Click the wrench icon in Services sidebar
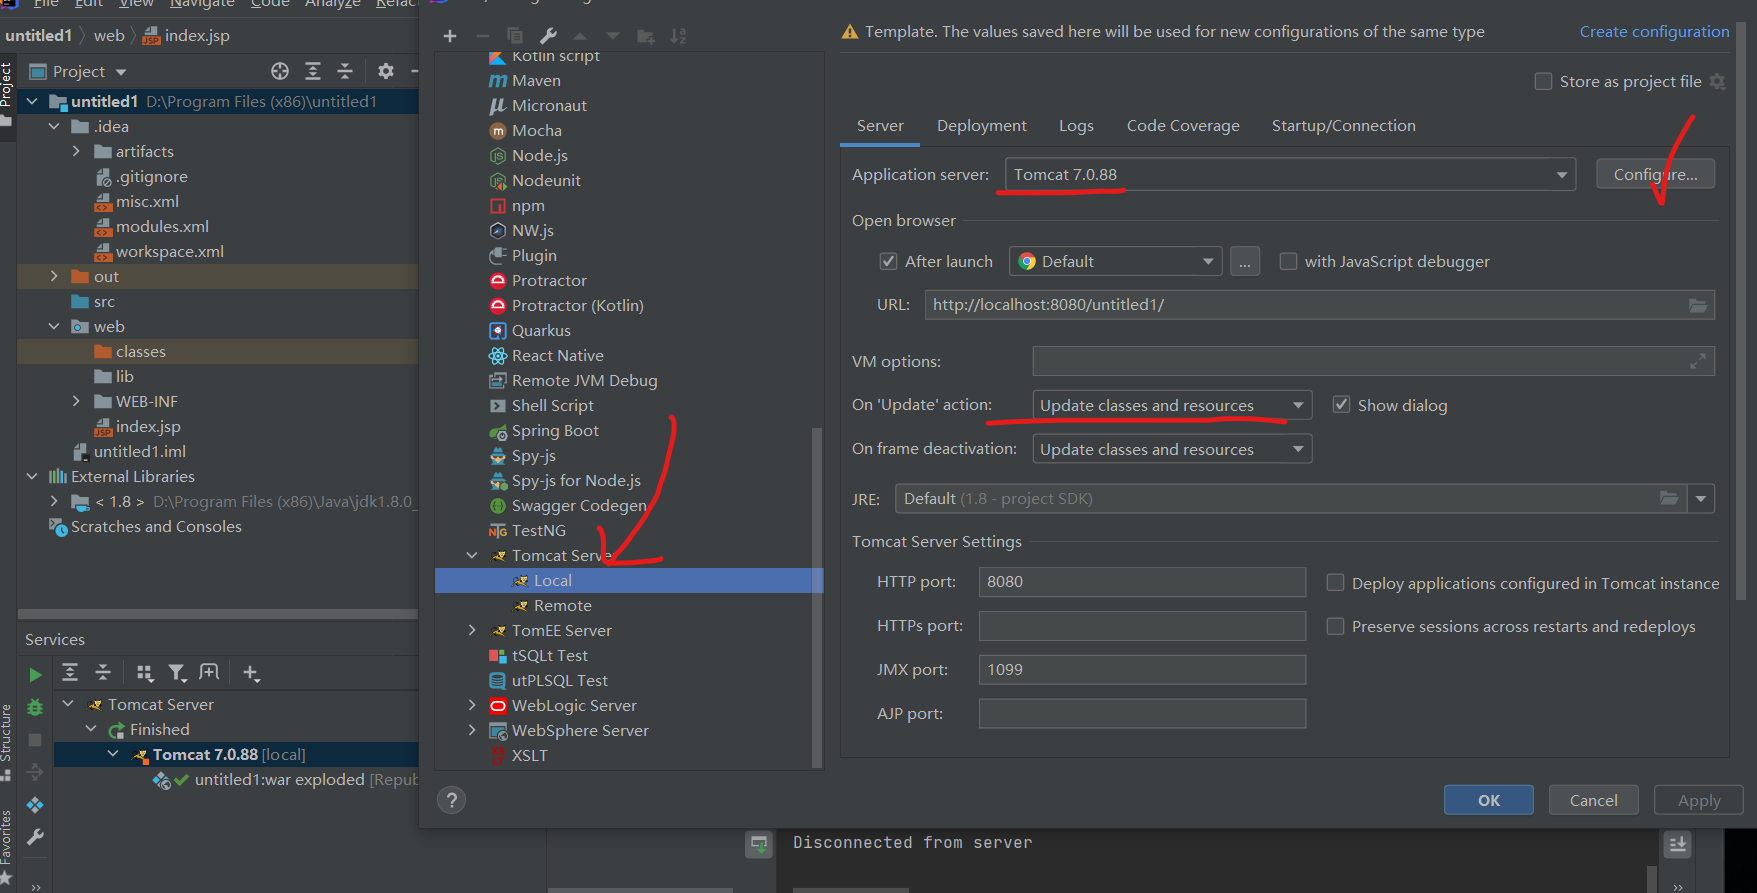The width and height of the screenshot is (1757, 893). click(x=35, y=837)
